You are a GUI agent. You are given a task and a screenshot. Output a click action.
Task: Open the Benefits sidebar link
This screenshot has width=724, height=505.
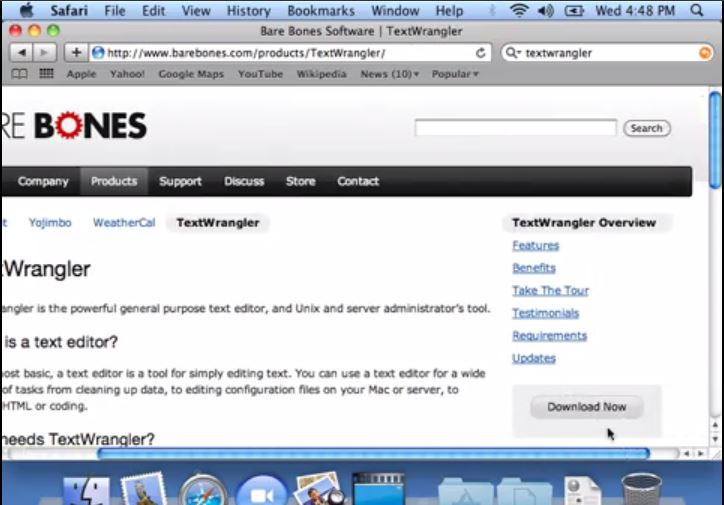pos(534,268)
